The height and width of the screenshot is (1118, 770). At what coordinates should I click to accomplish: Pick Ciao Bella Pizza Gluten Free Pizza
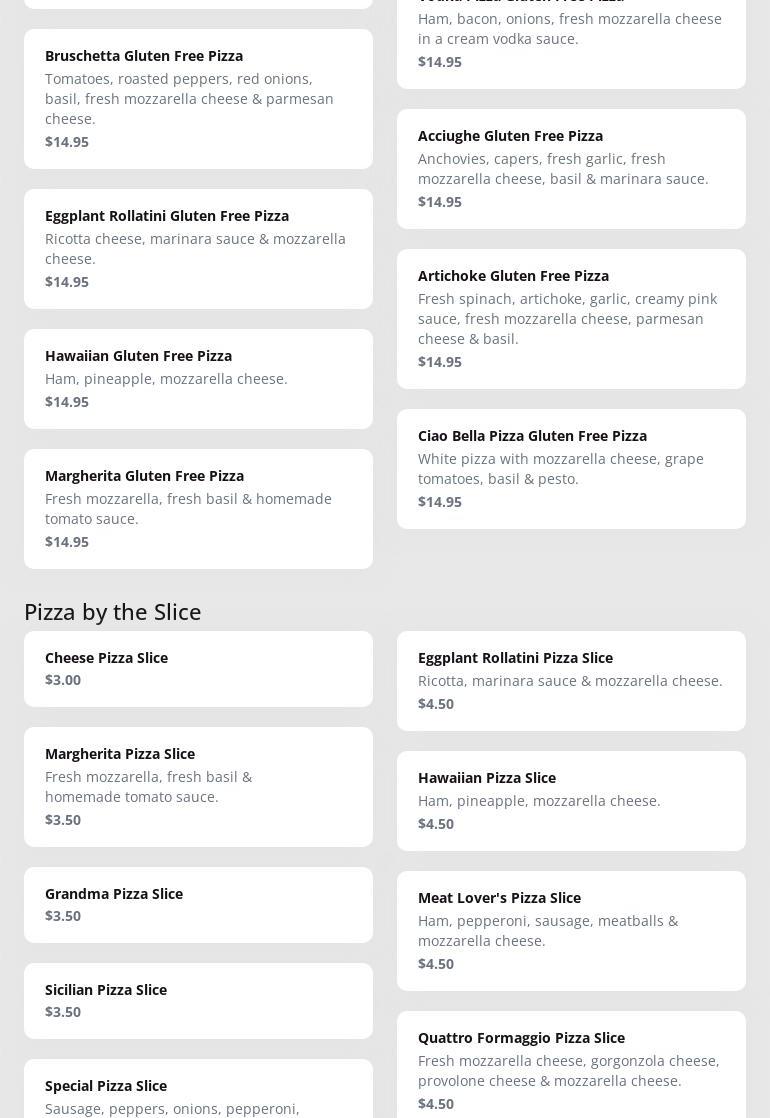coord(571,468)
